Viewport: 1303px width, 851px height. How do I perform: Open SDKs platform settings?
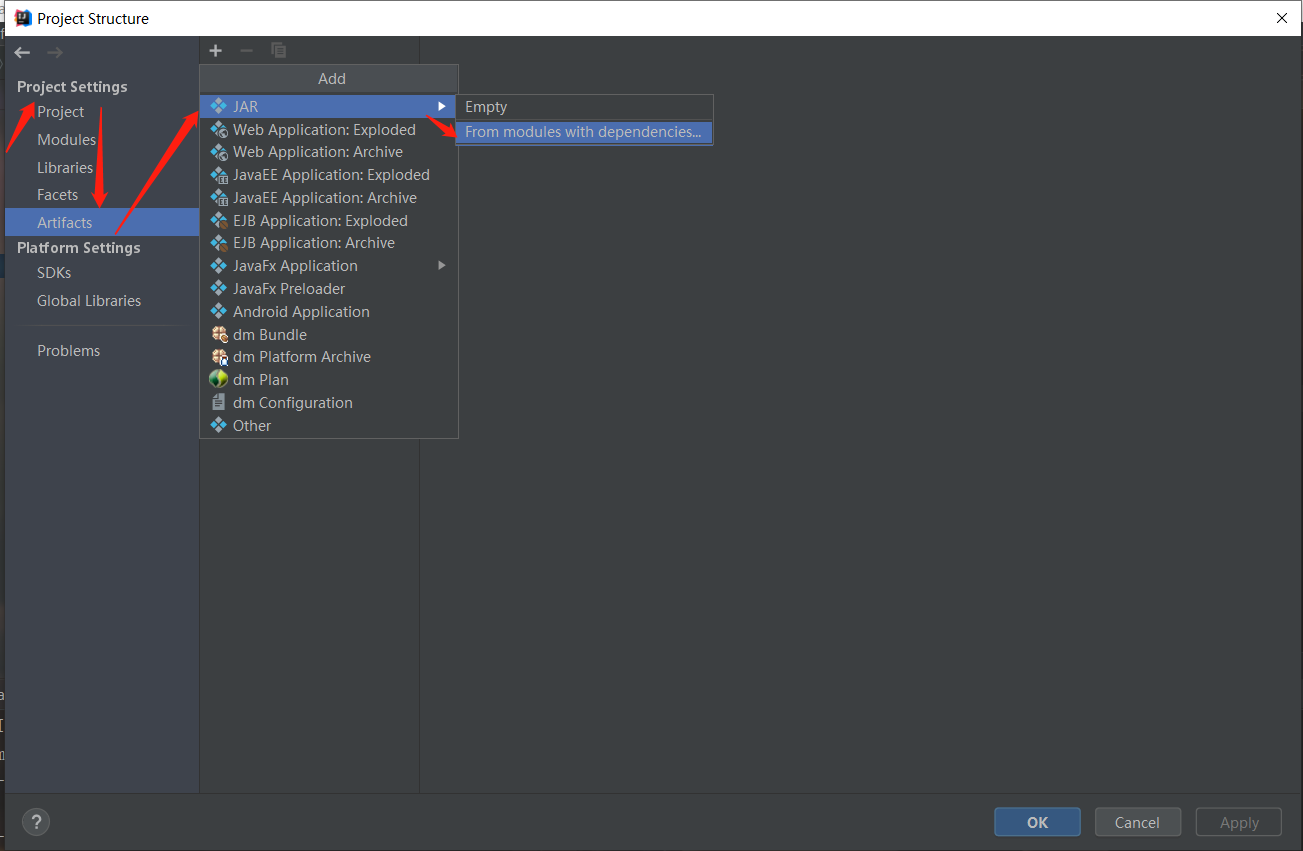coord(102,273)
